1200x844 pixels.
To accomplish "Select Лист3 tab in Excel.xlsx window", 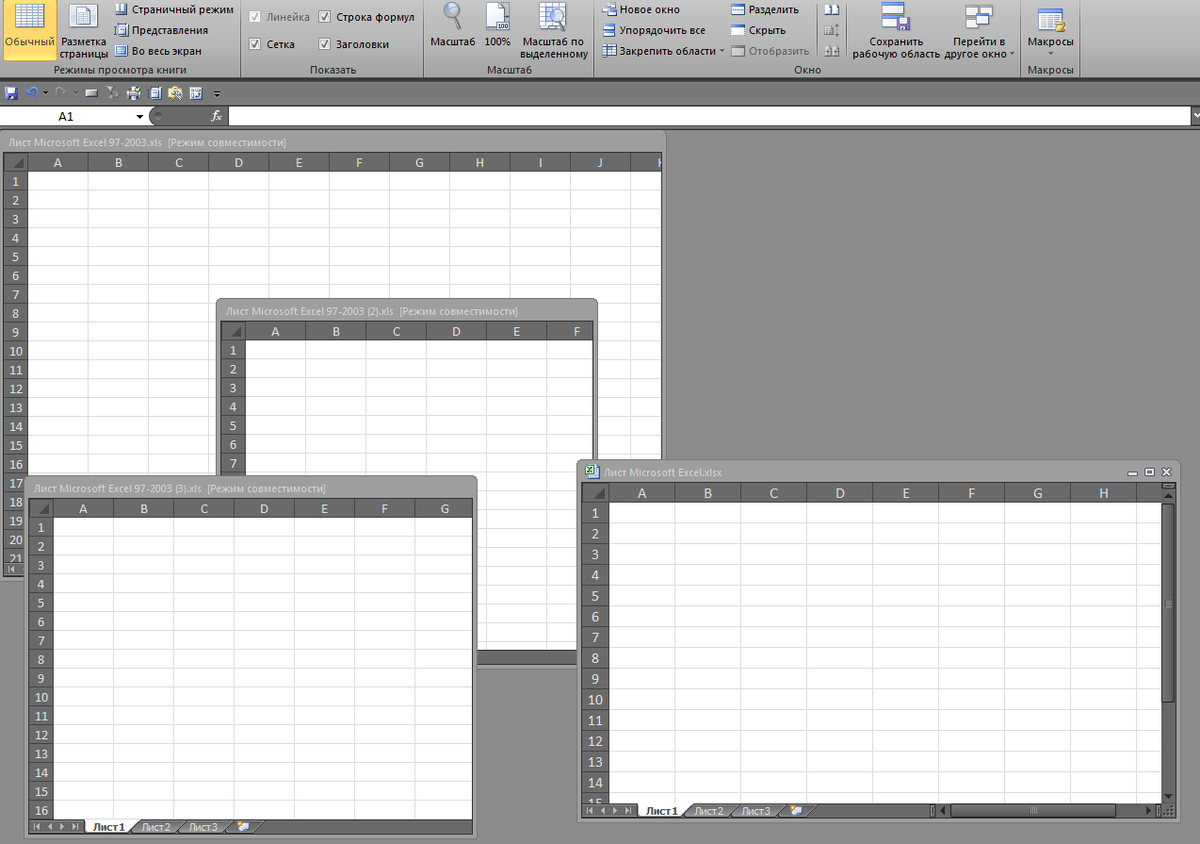I will [756, 810].
